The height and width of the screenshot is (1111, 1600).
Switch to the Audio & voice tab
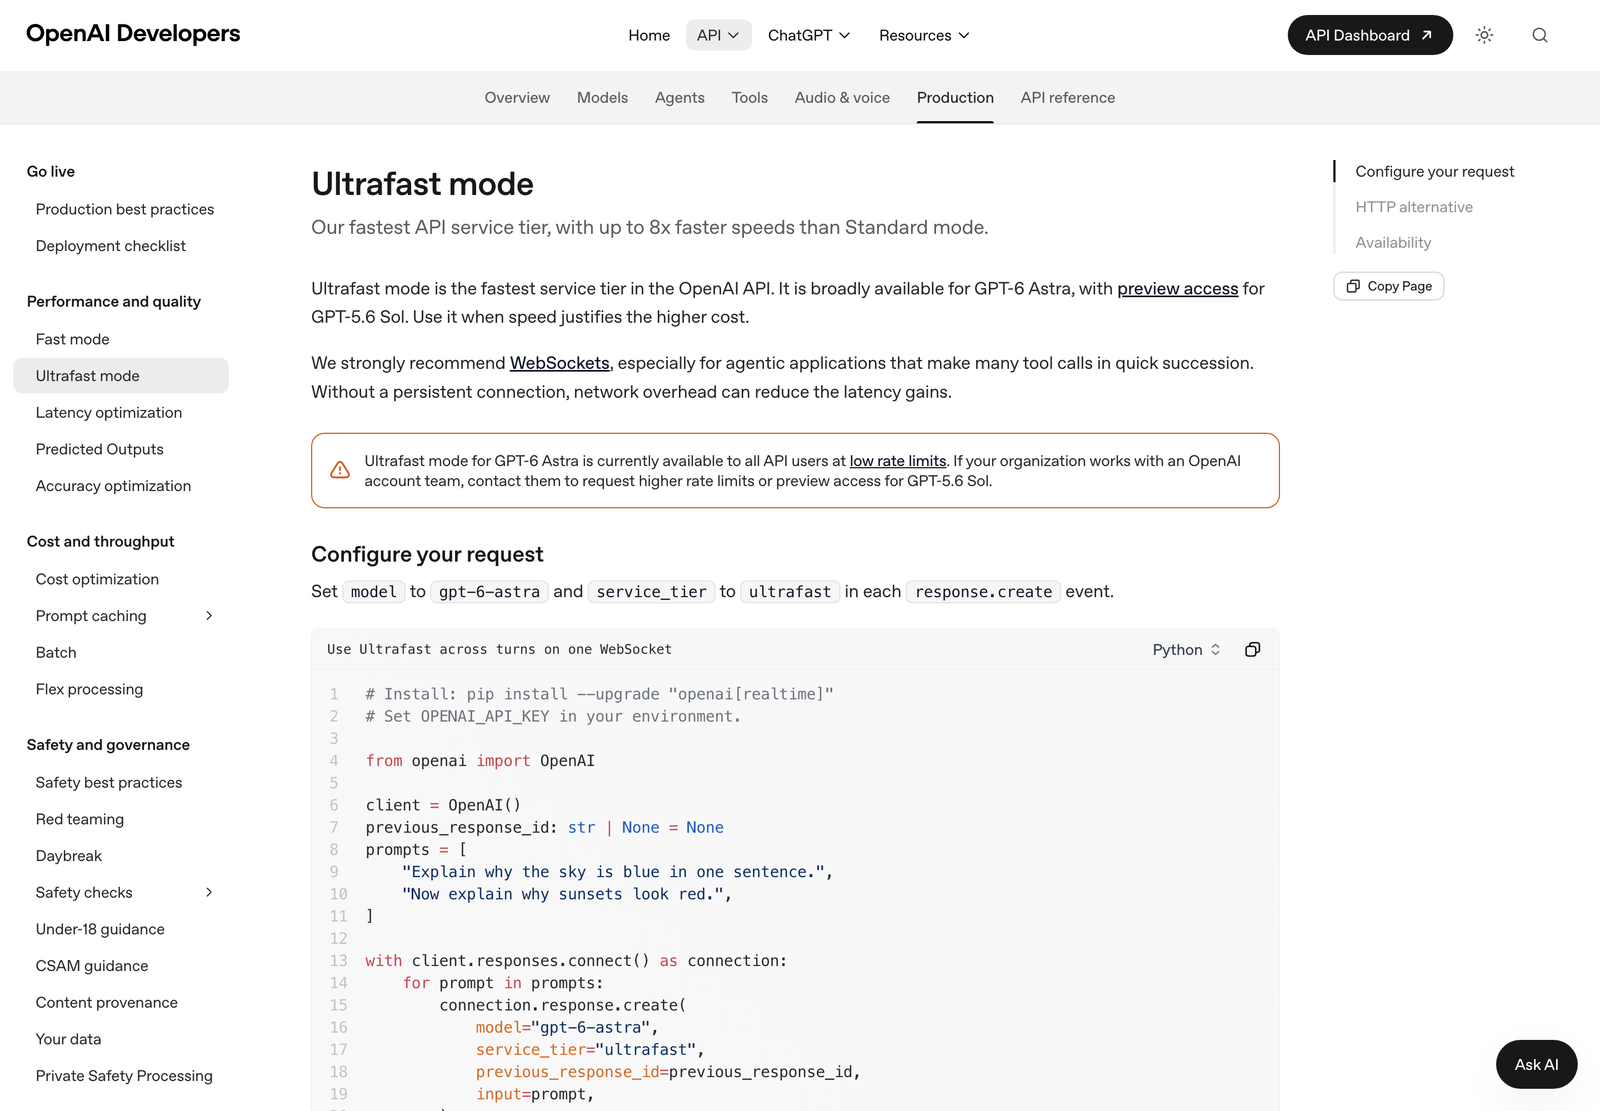click(842, 98)
